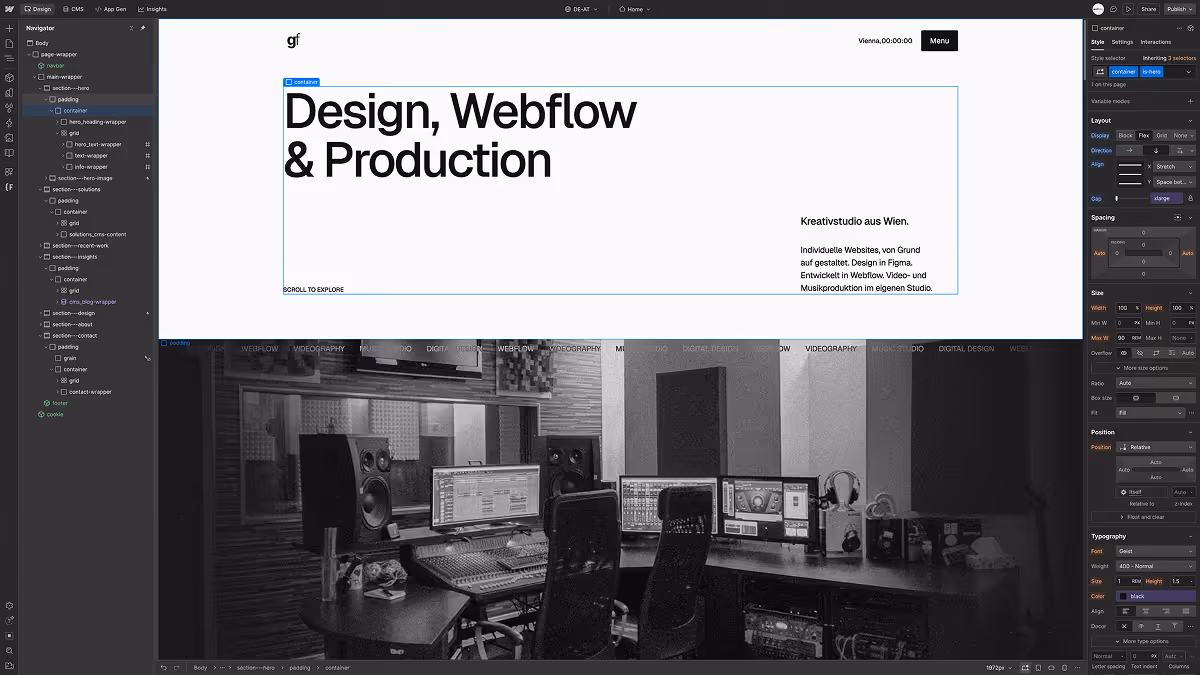1200x675 pixels.
Task: Open the comments speech bubble icon
Action: pyautogui.click(x=1113, y=9)
